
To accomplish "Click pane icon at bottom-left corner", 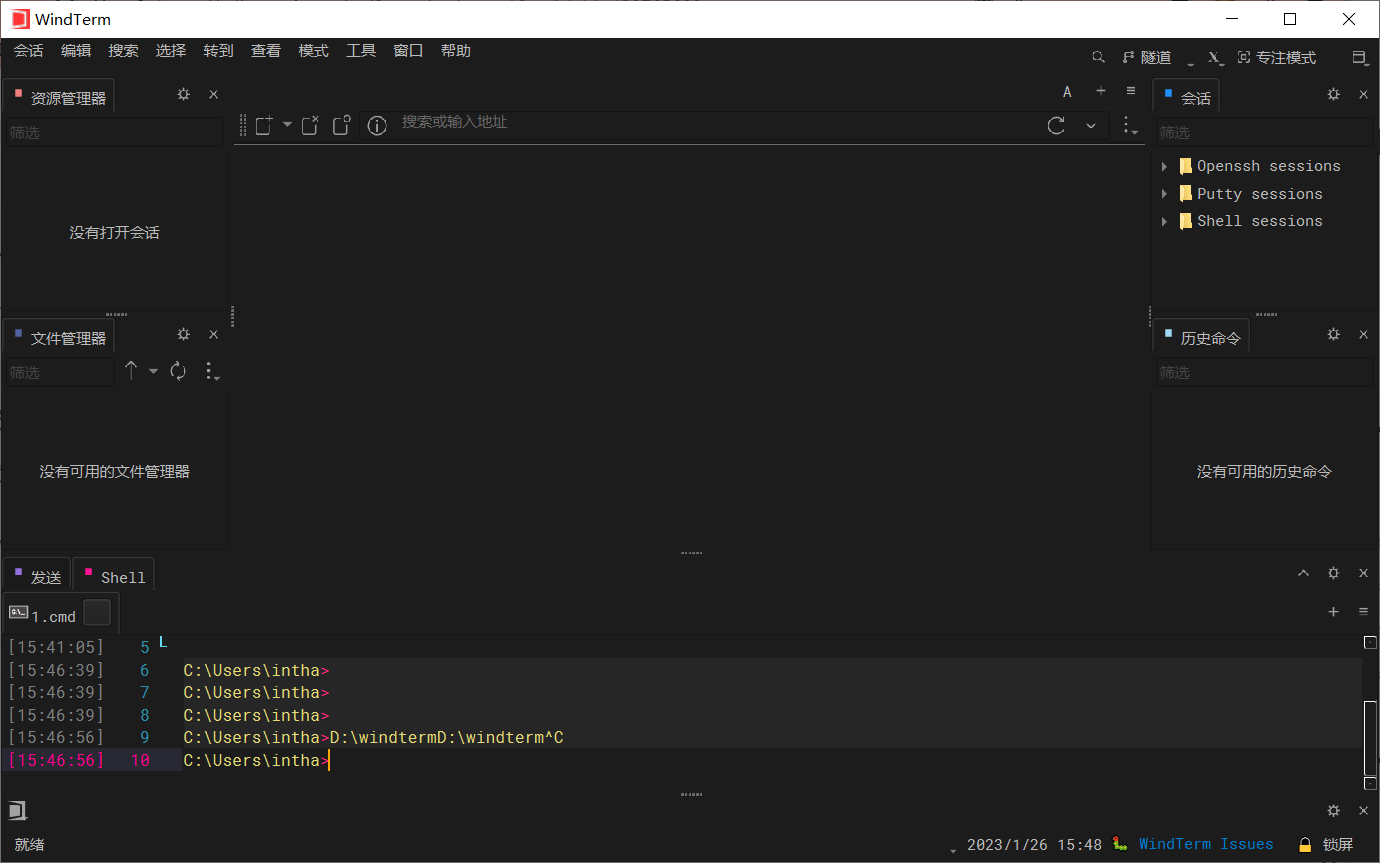I will click(17, 810).
